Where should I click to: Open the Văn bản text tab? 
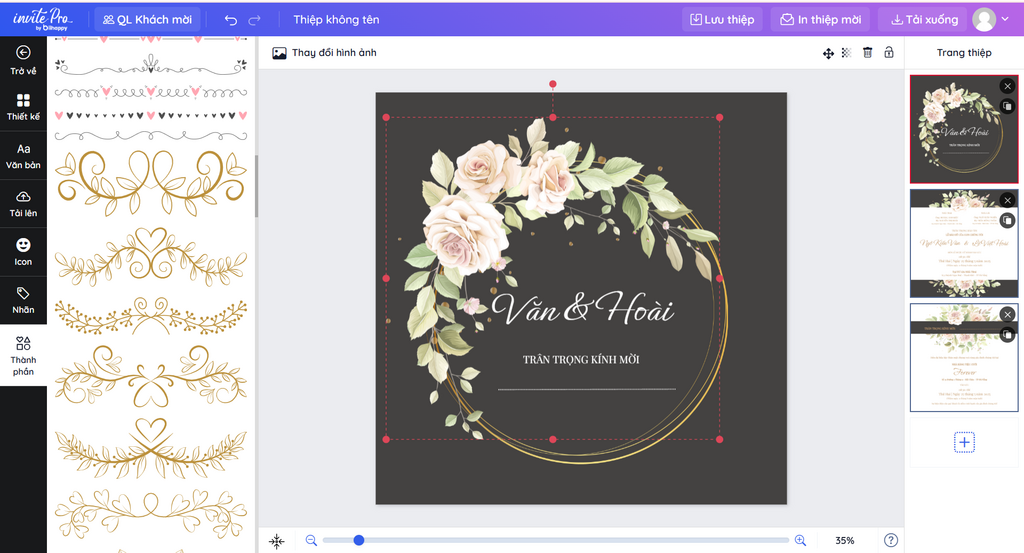tap(23, 156)
